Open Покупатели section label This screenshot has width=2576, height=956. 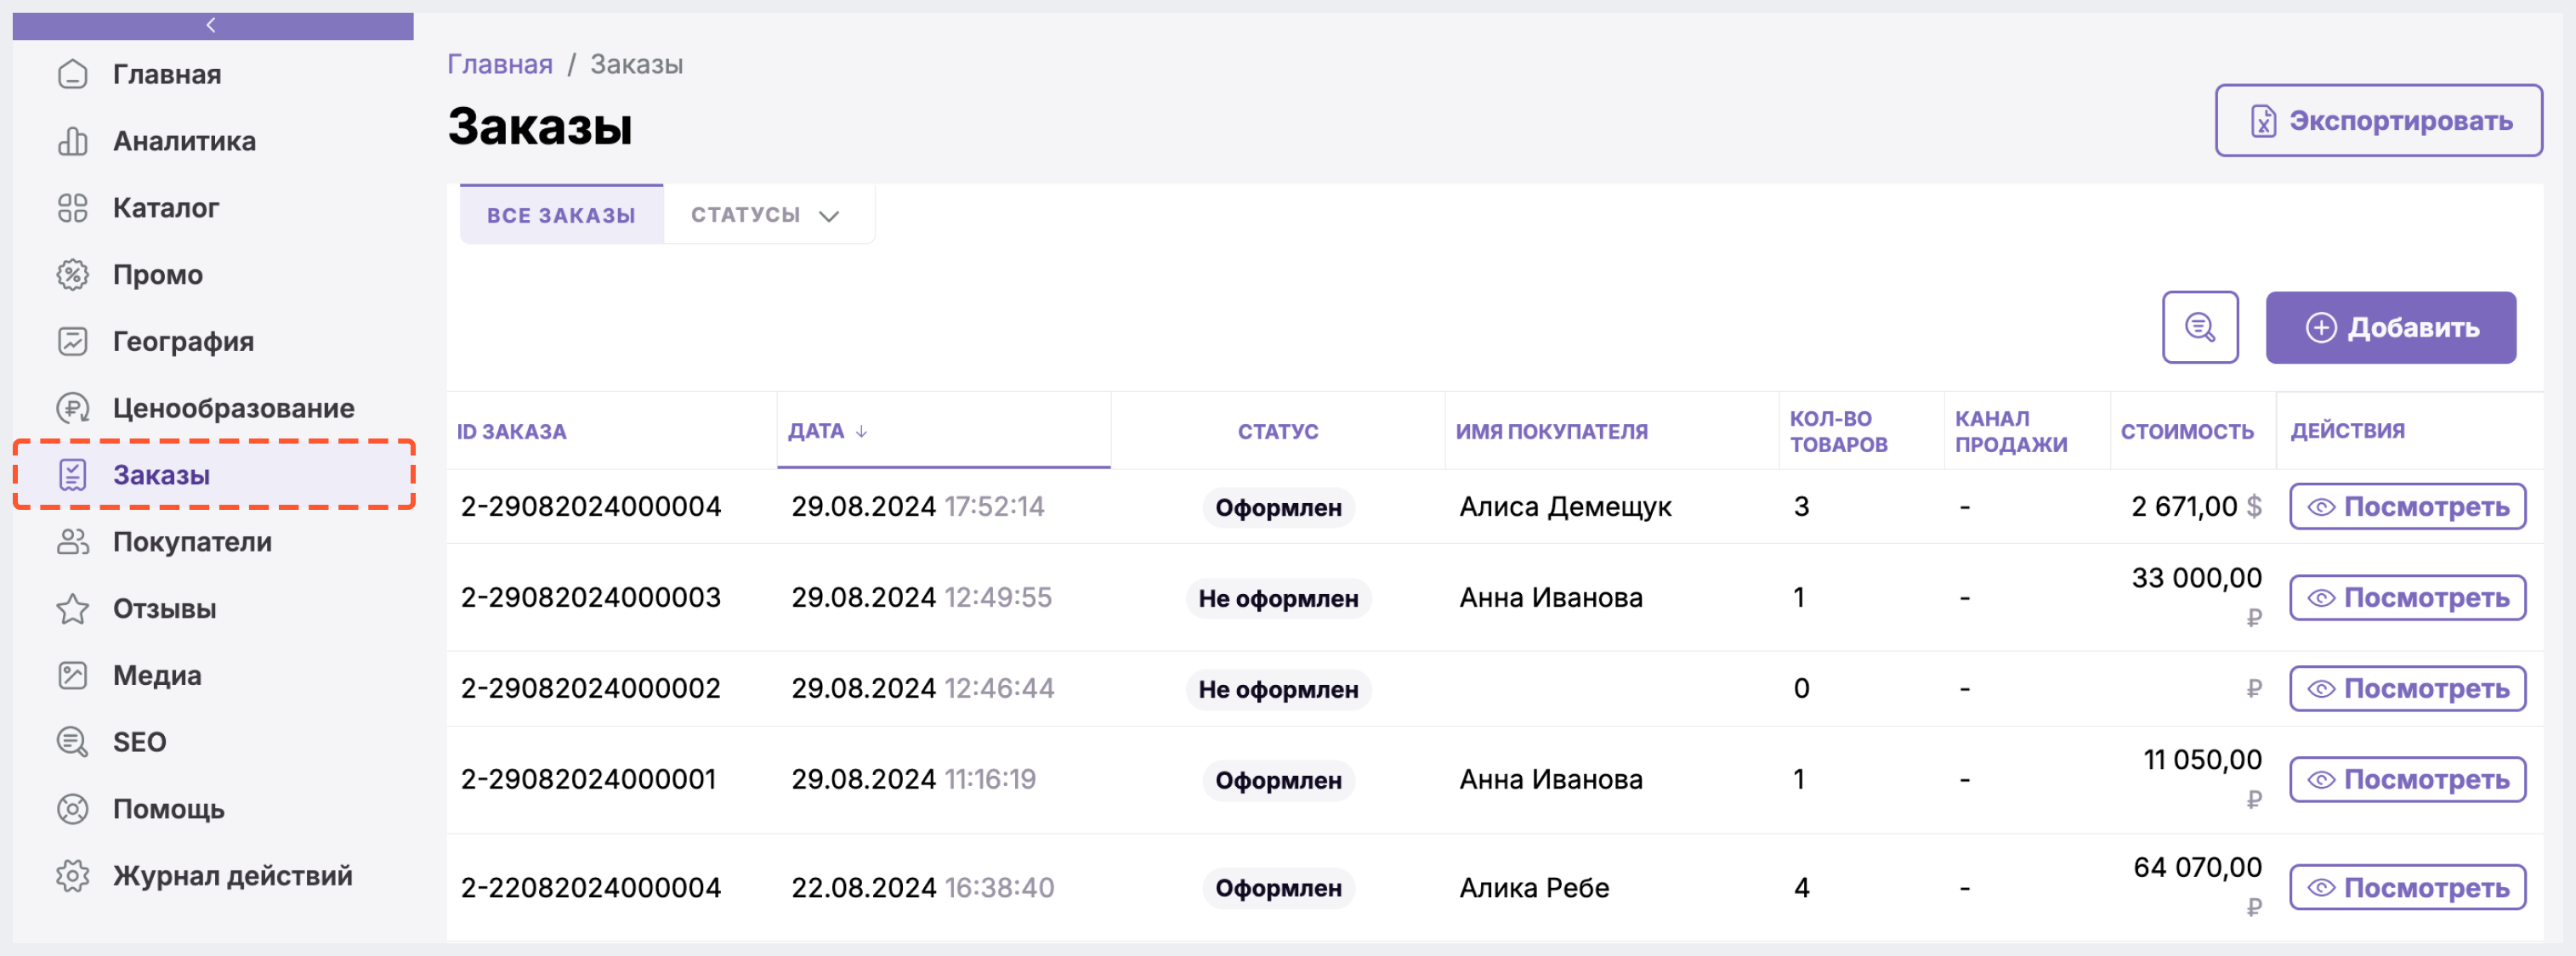[192, 542]
